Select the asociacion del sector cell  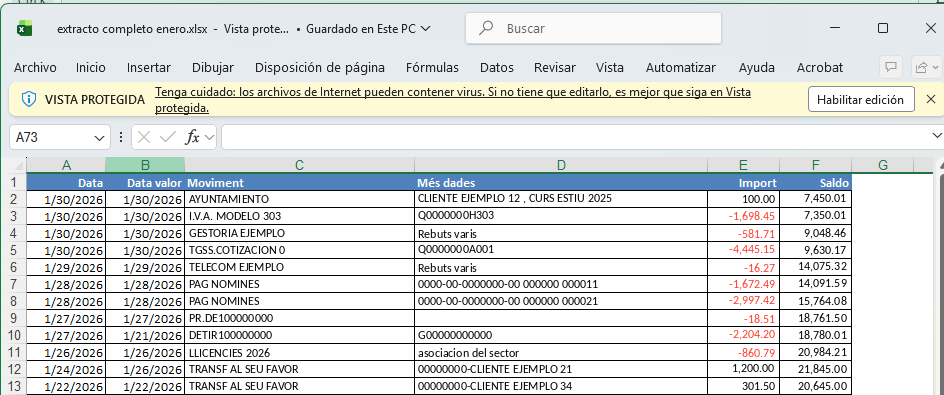(x=561, y=352)
